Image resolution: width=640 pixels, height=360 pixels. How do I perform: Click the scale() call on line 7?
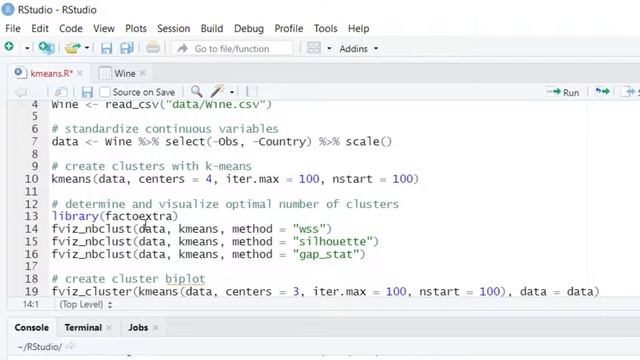369,142
